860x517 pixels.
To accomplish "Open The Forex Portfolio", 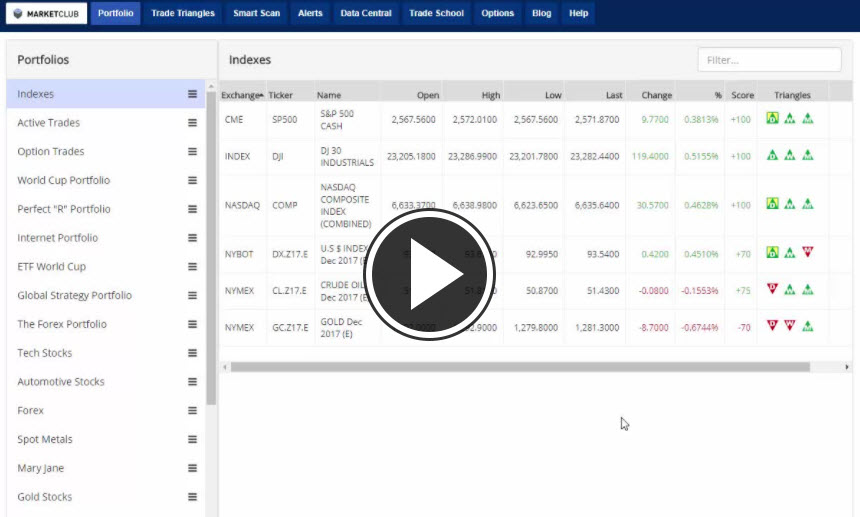I will [105, 324].
